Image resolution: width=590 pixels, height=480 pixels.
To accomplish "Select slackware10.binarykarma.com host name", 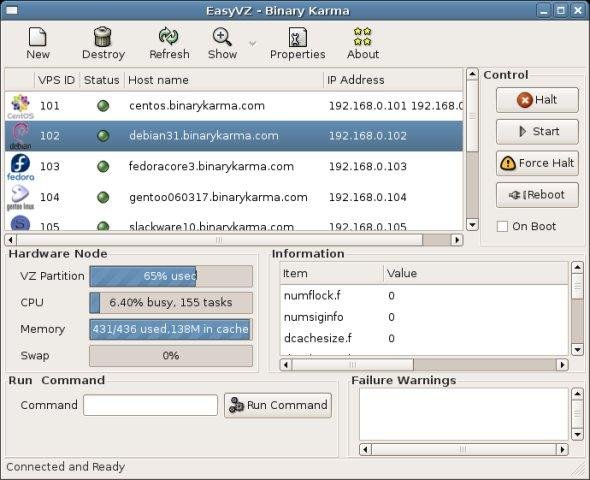I will pyautogui.click(x=211, y=226).
